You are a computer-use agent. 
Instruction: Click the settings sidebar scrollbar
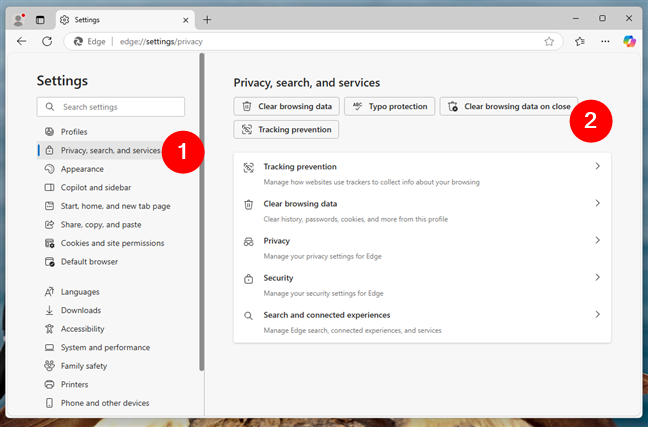202,212
